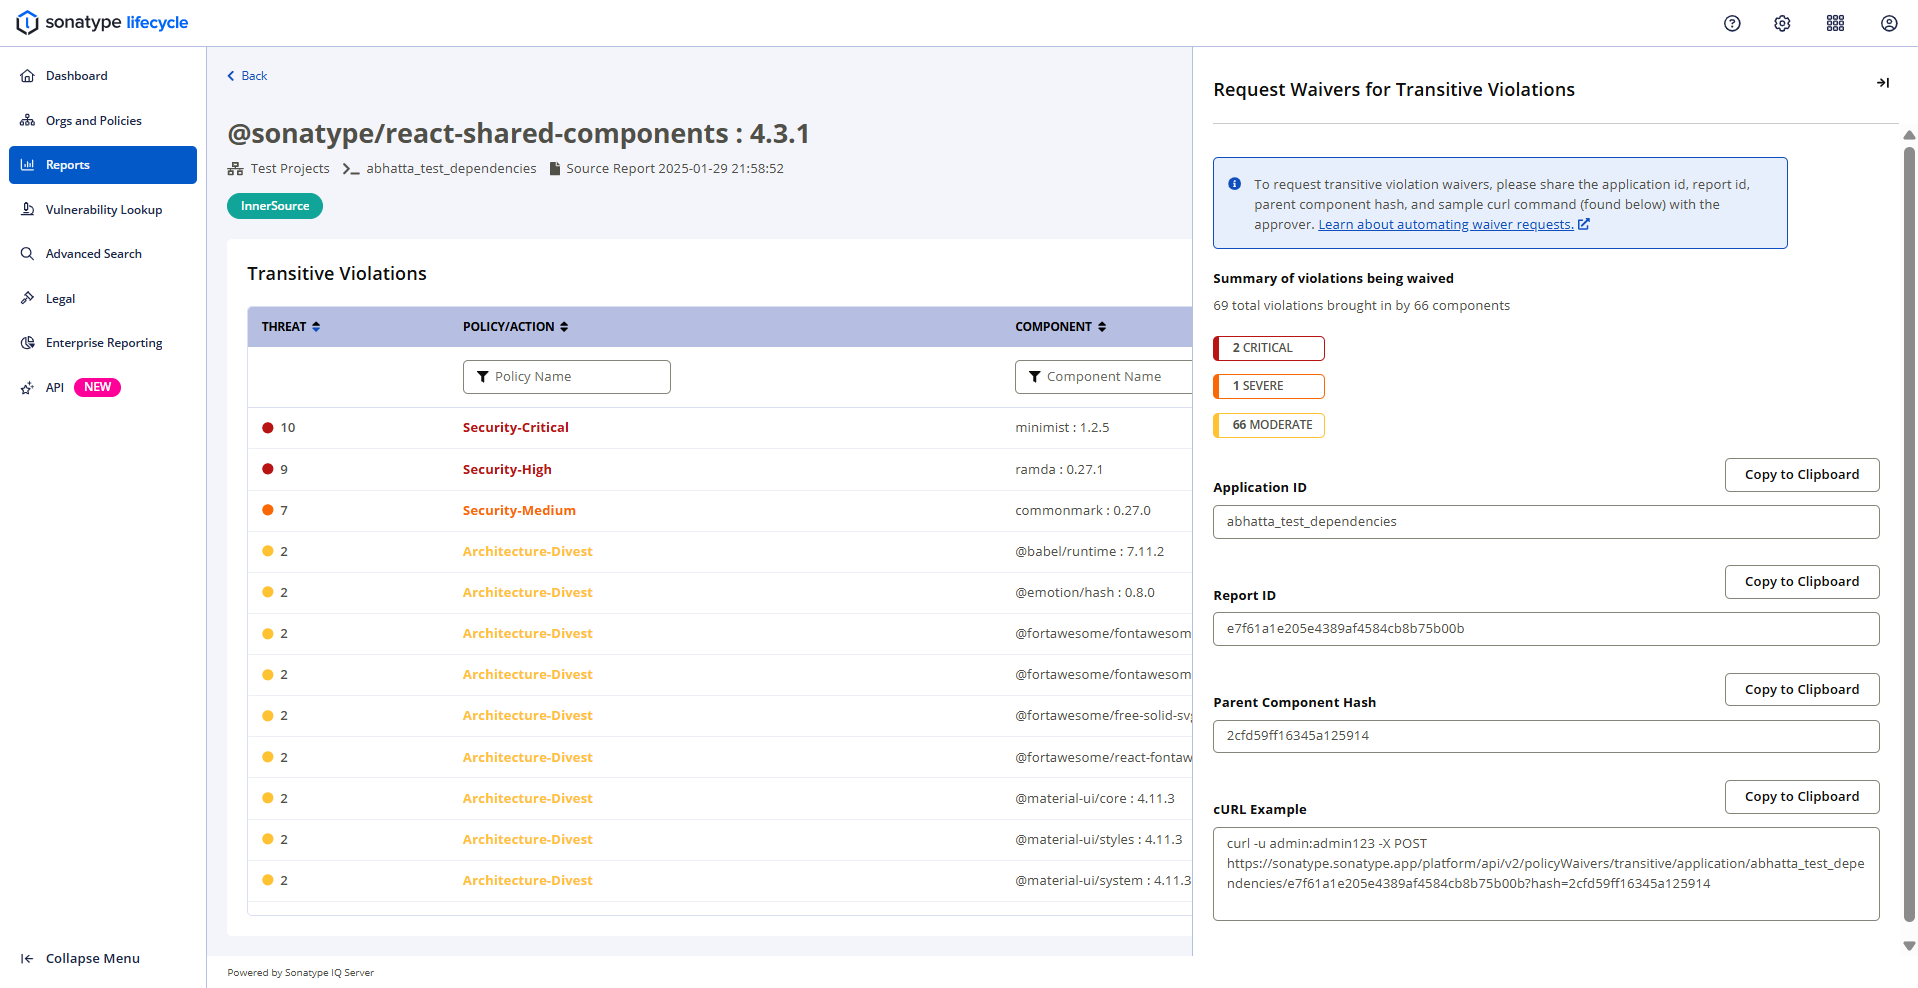Viewport: 1918px width, 988px height.
Task: Click Architecture-Divest for @fortawesome/react-fontawesome row
Action: click(x=527, y=757)
